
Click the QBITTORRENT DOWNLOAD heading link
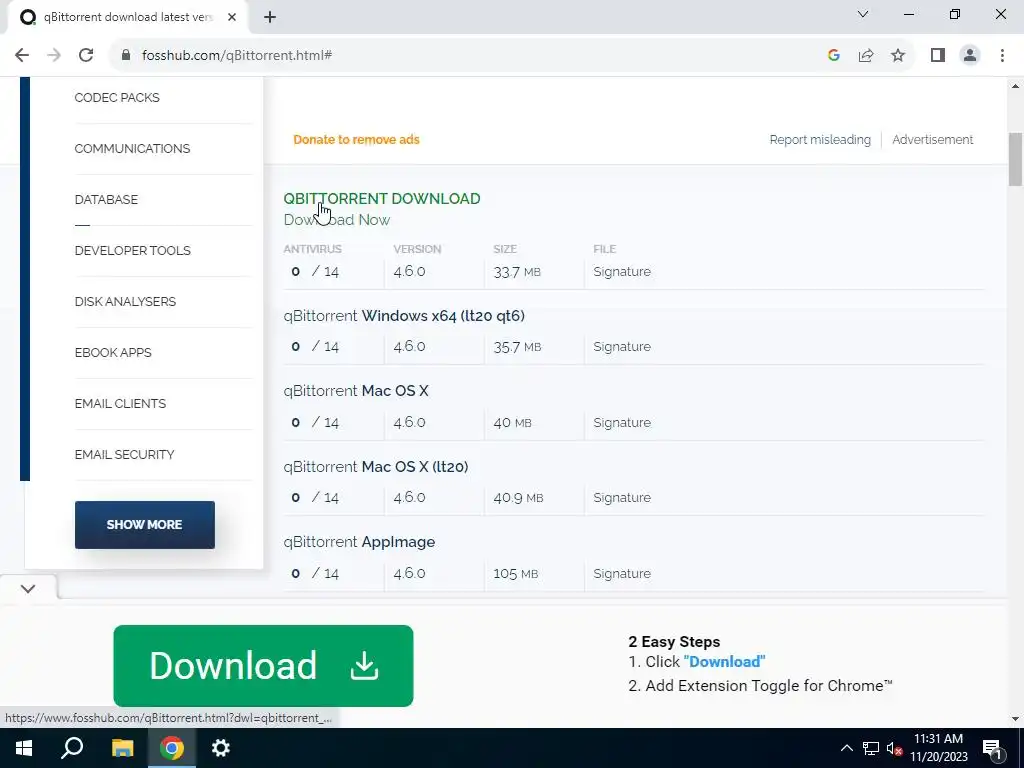pyautogui.click(x=381, y=199)
